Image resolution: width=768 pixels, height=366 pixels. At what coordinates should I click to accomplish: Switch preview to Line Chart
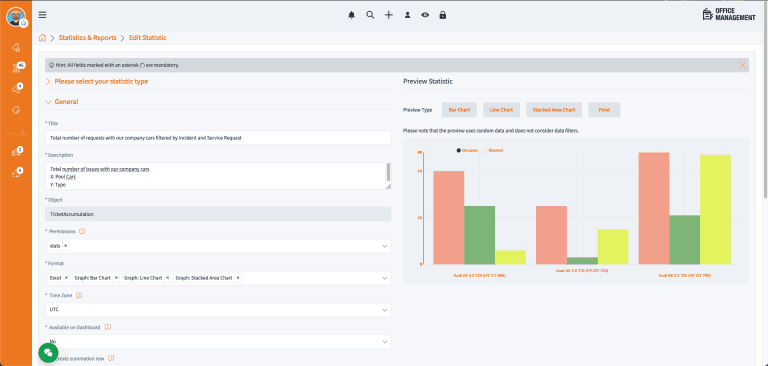[501, 110]
